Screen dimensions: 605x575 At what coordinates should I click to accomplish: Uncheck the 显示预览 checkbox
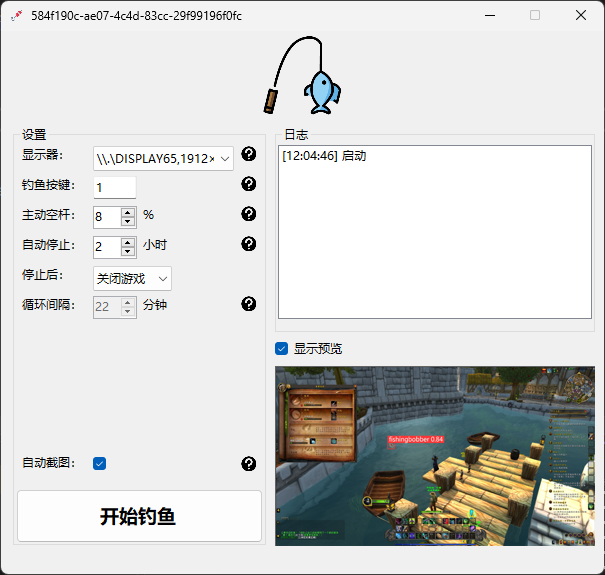[x=282, y=348]
